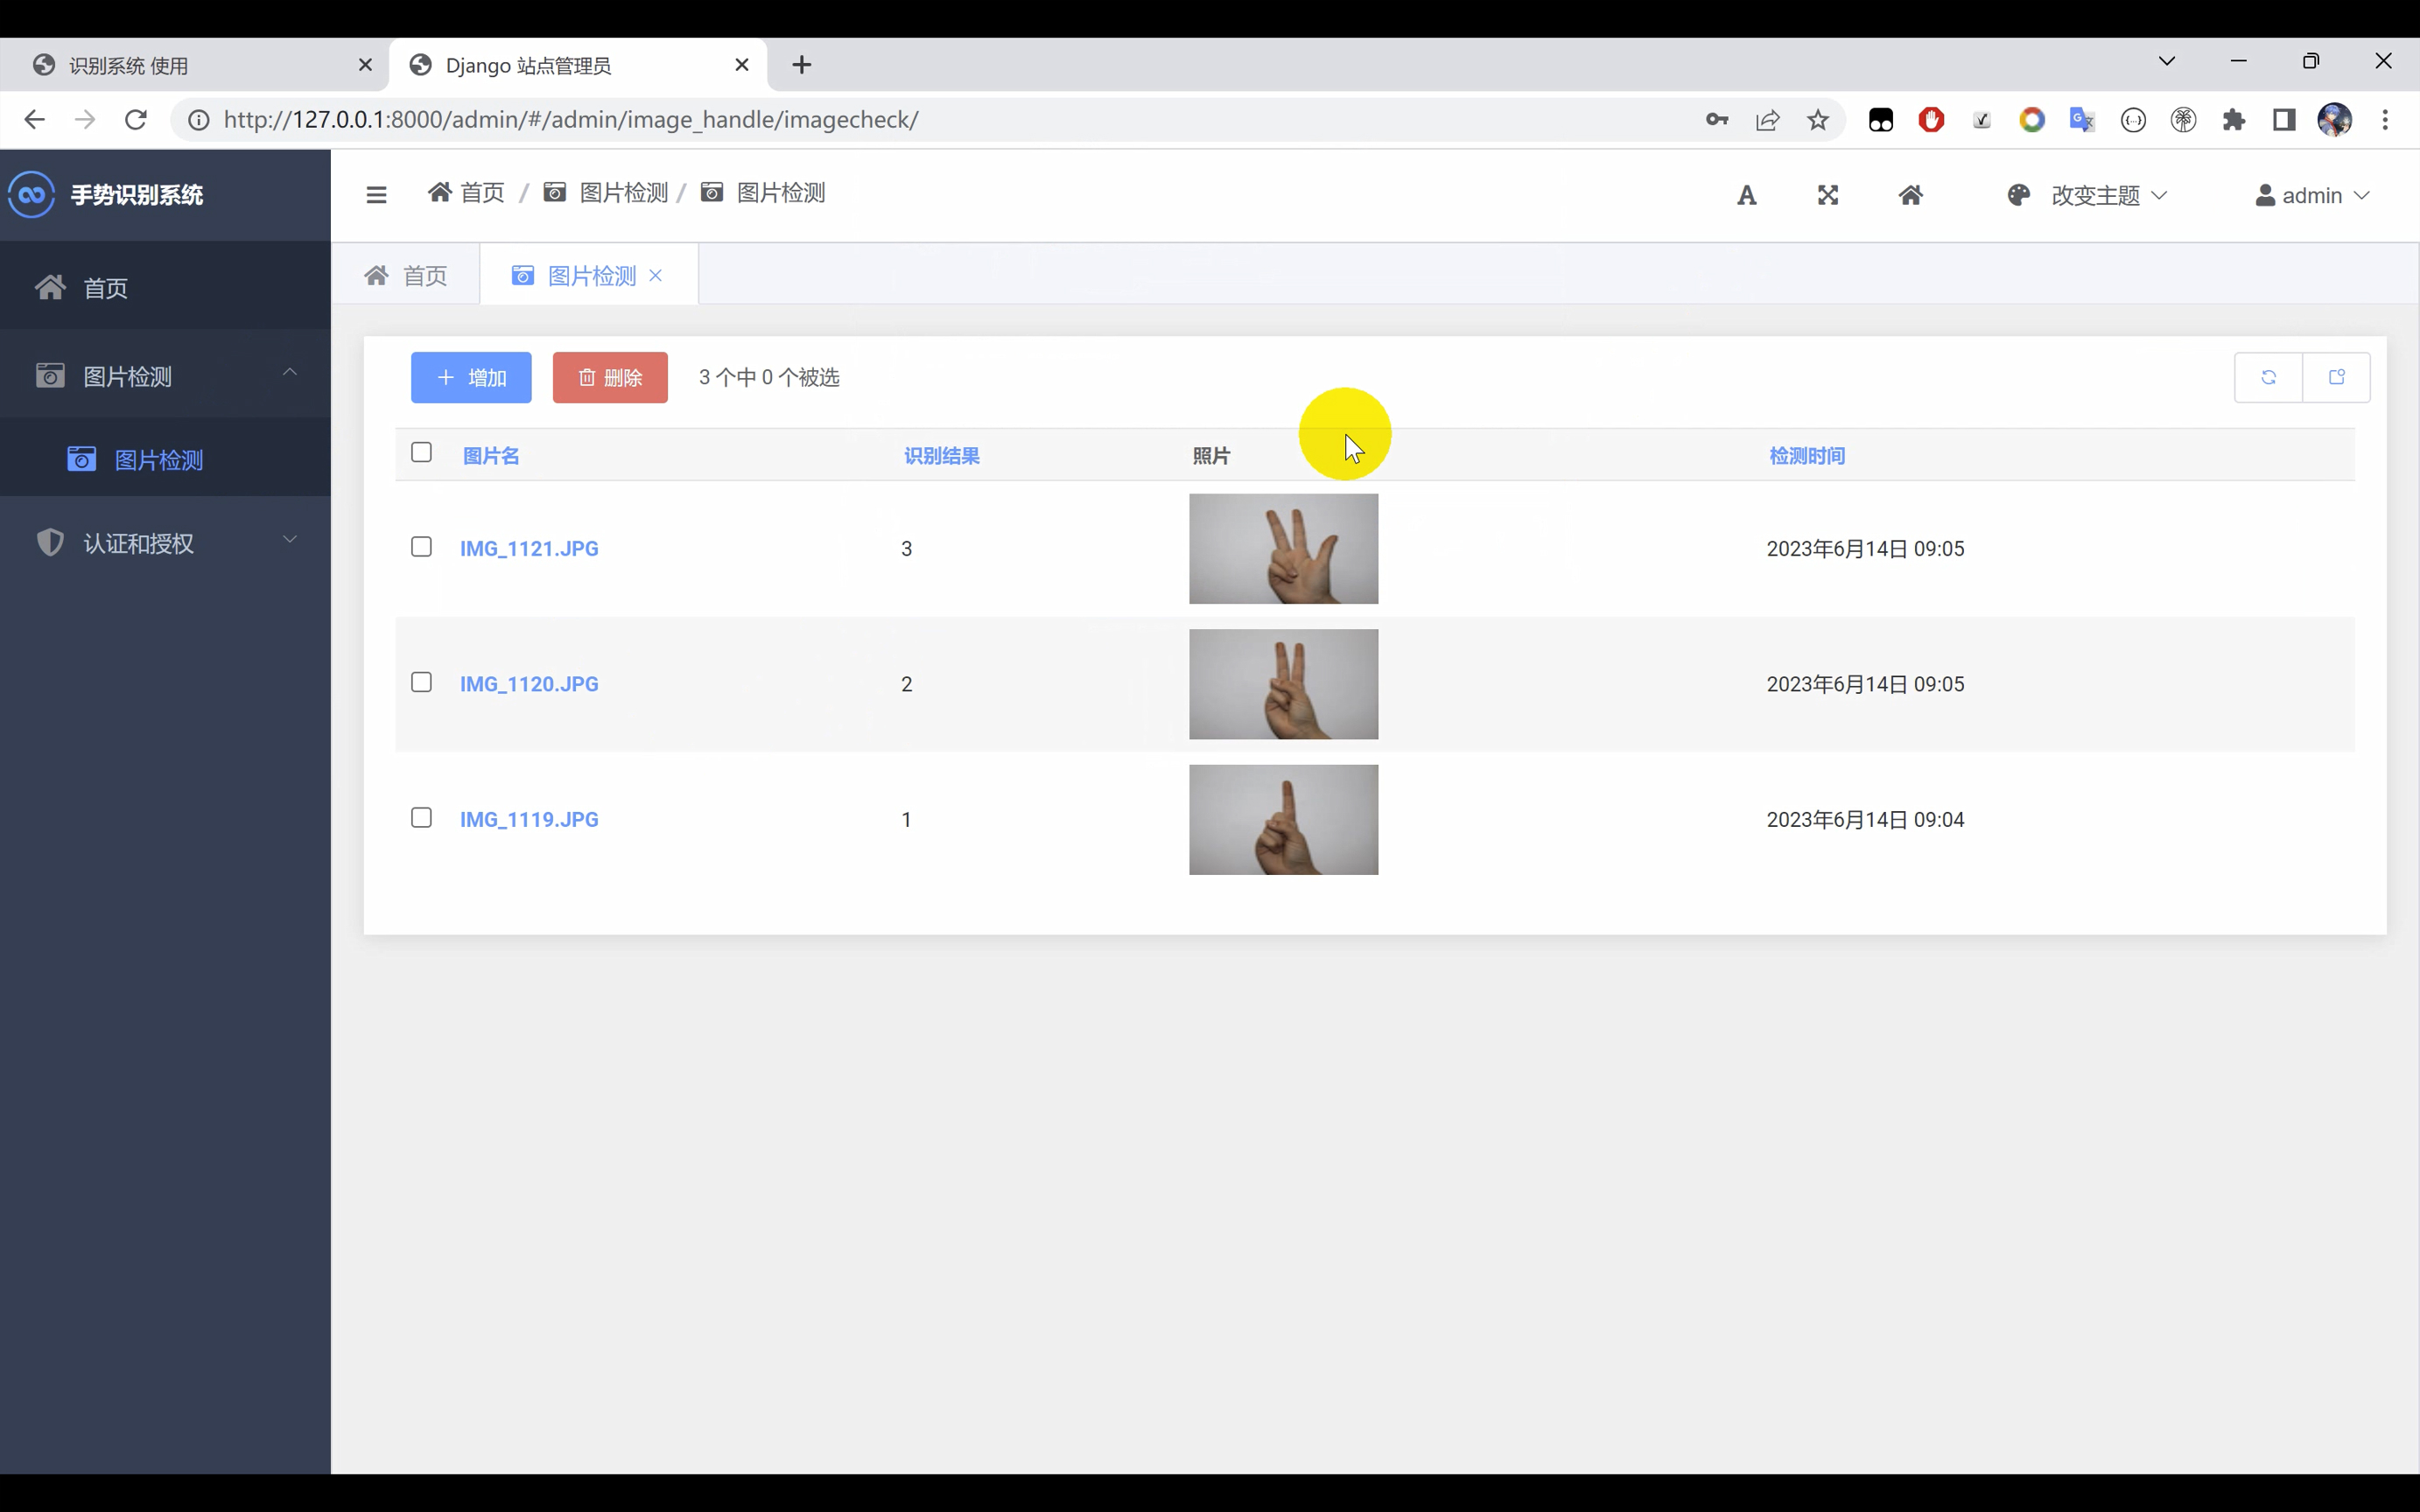Click the home icon in the top toolbar

coord(1911,195)
